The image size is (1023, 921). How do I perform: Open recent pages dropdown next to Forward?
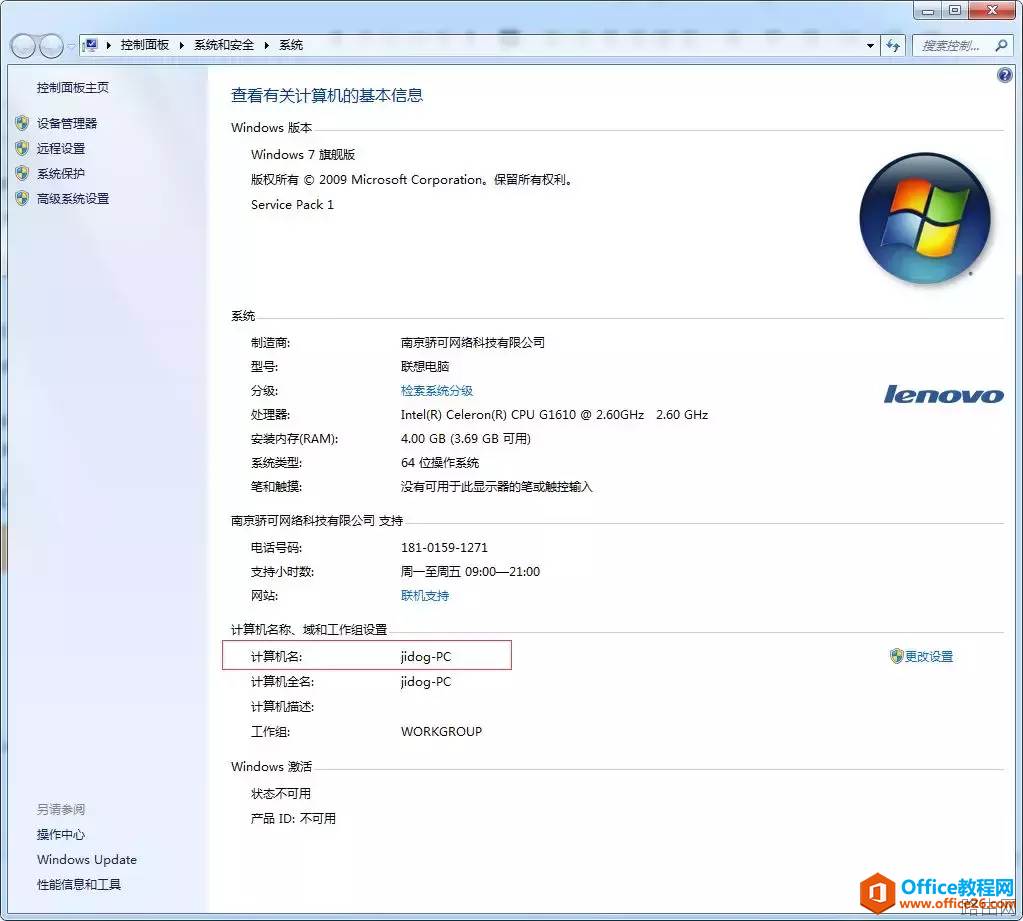tap(70, 46)
